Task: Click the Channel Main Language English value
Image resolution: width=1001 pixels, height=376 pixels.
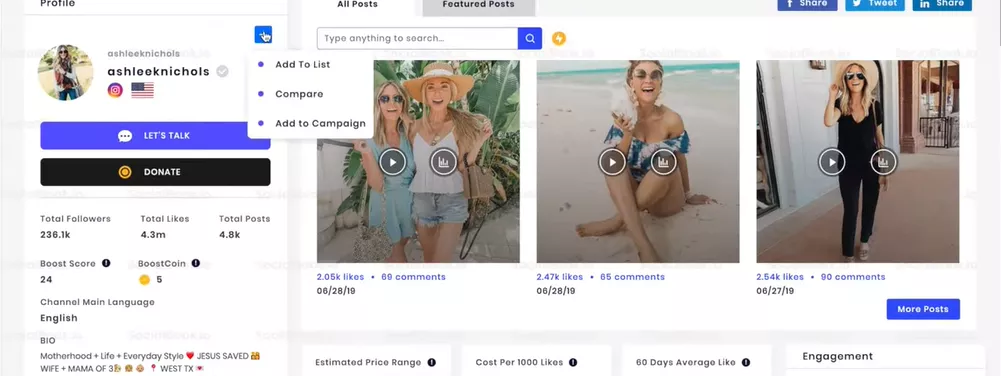Action: (x=59, y=318)
